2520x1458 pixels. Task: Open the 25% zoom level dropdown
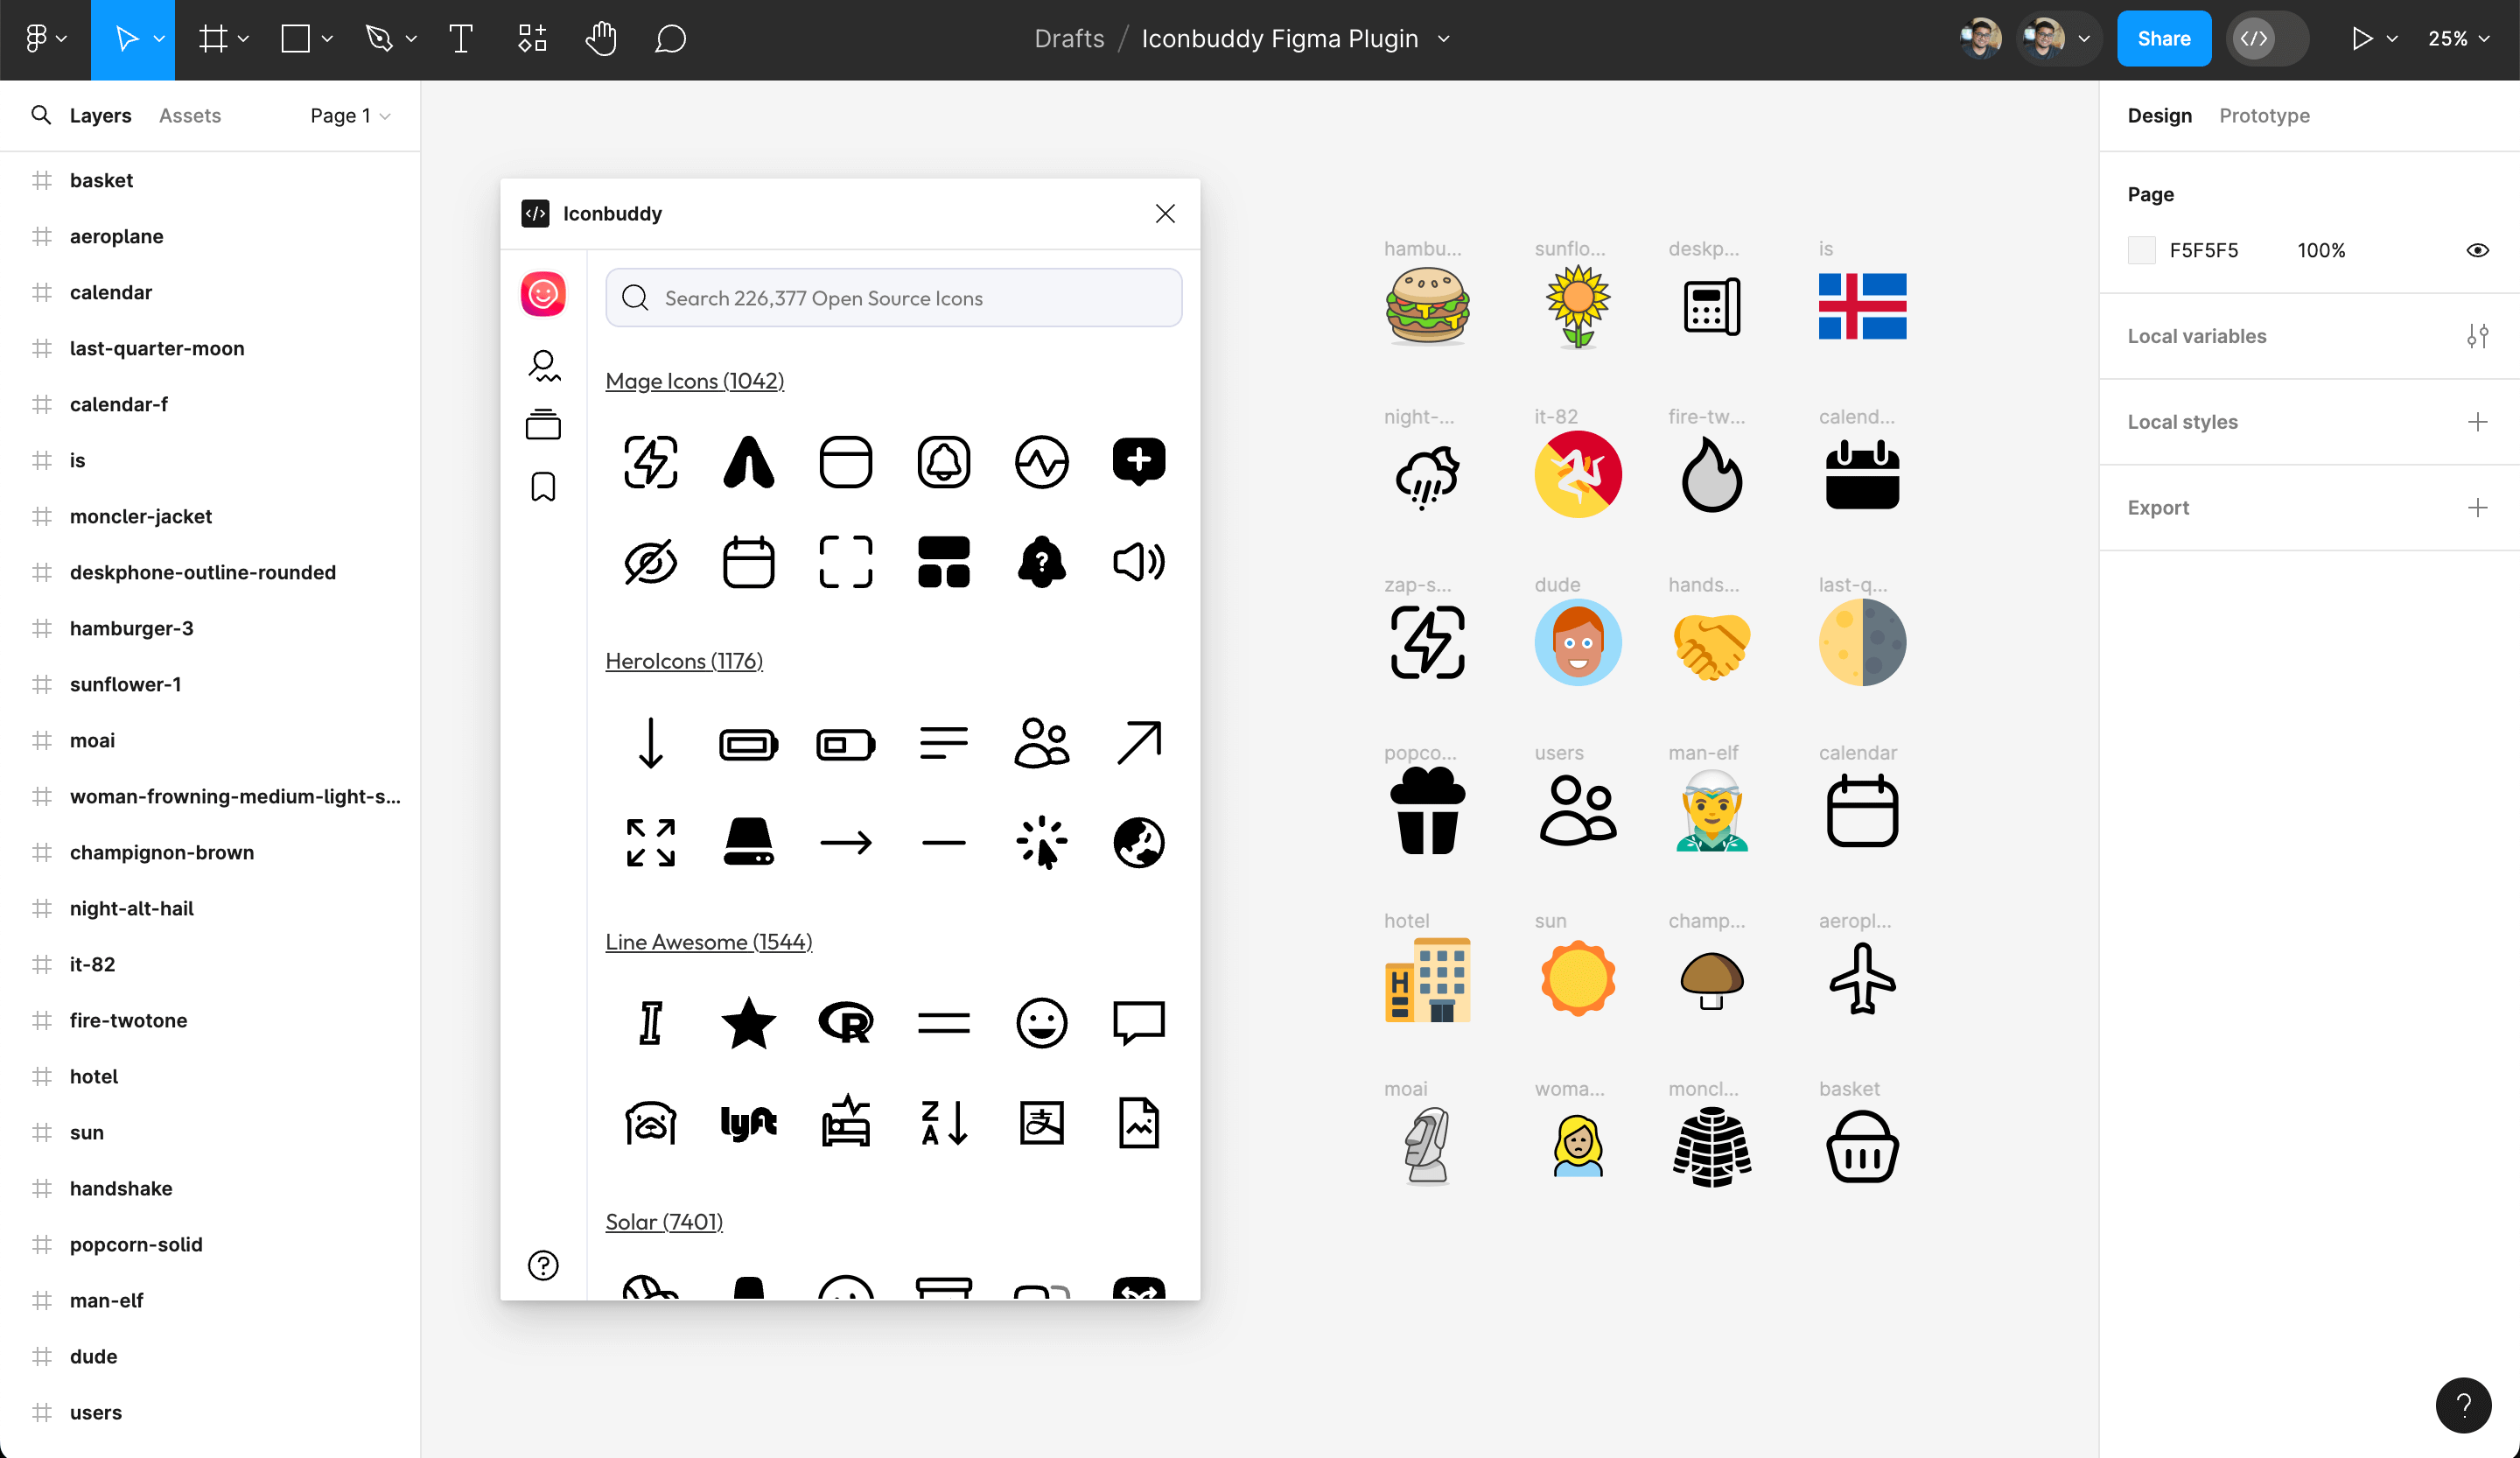point(2461,38)
